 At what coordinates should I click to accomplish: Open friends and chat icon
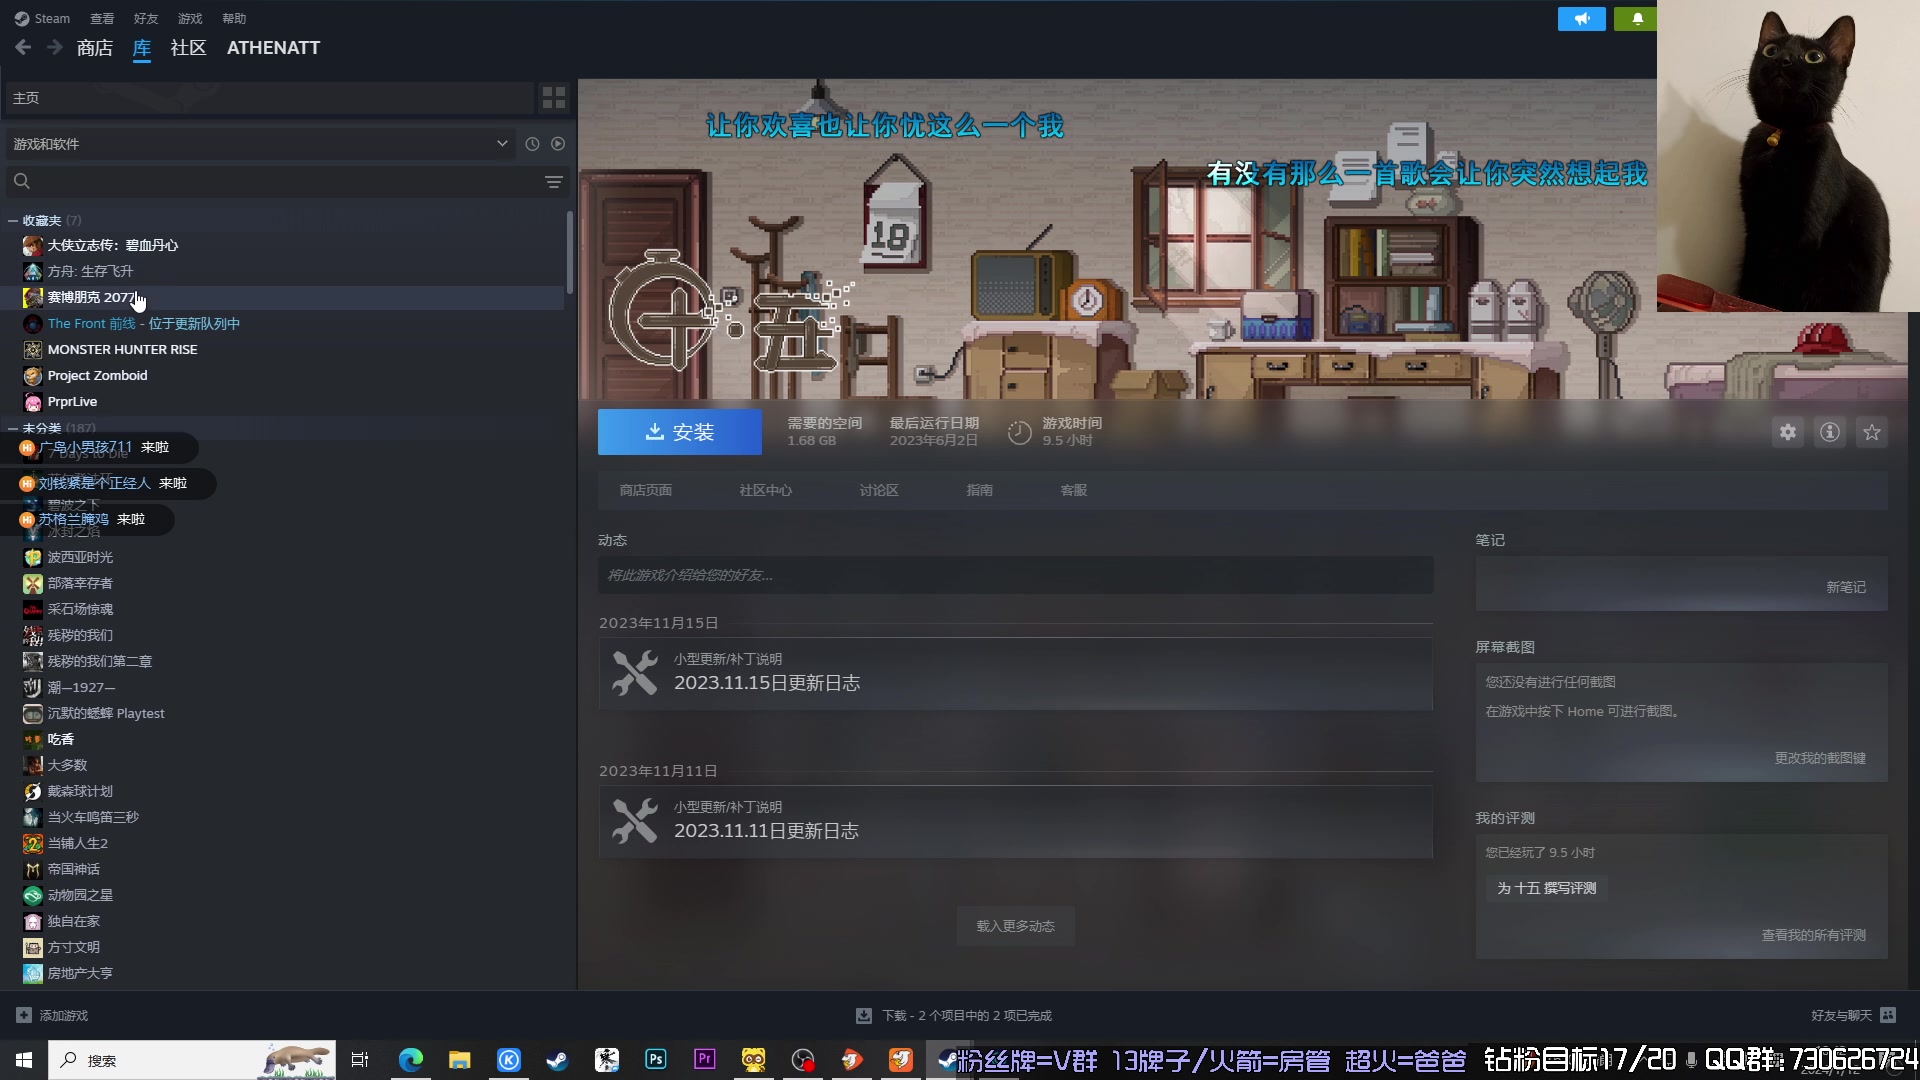1888,1015
